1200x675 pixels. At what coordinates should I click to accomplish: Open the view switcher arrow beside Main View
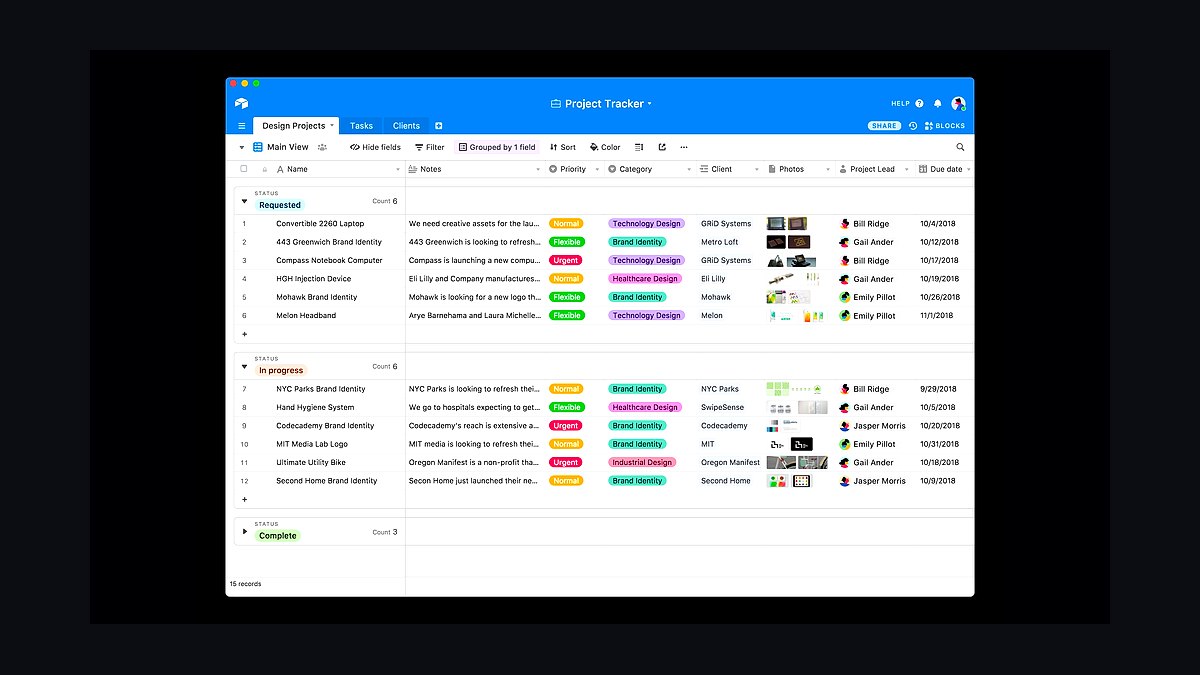pyautogui.click(x=241, y=147)
